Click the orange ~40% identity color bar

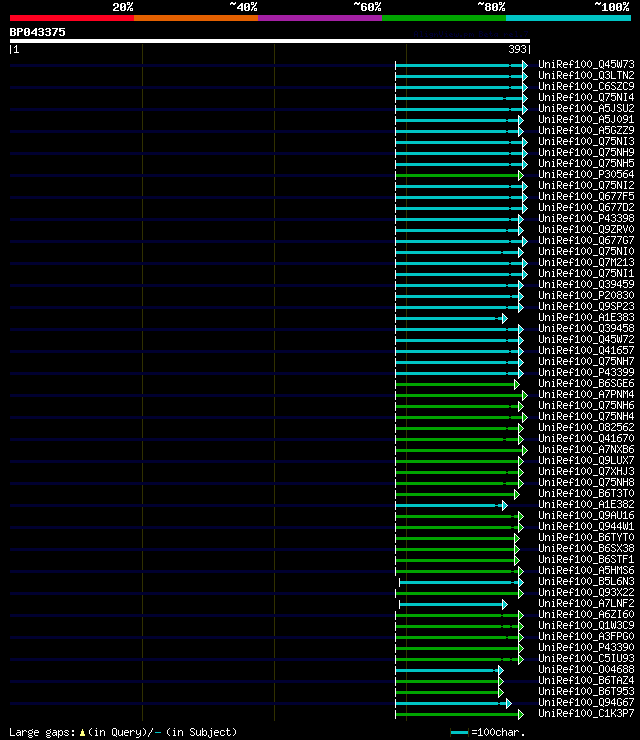click(x=196, y=18)
